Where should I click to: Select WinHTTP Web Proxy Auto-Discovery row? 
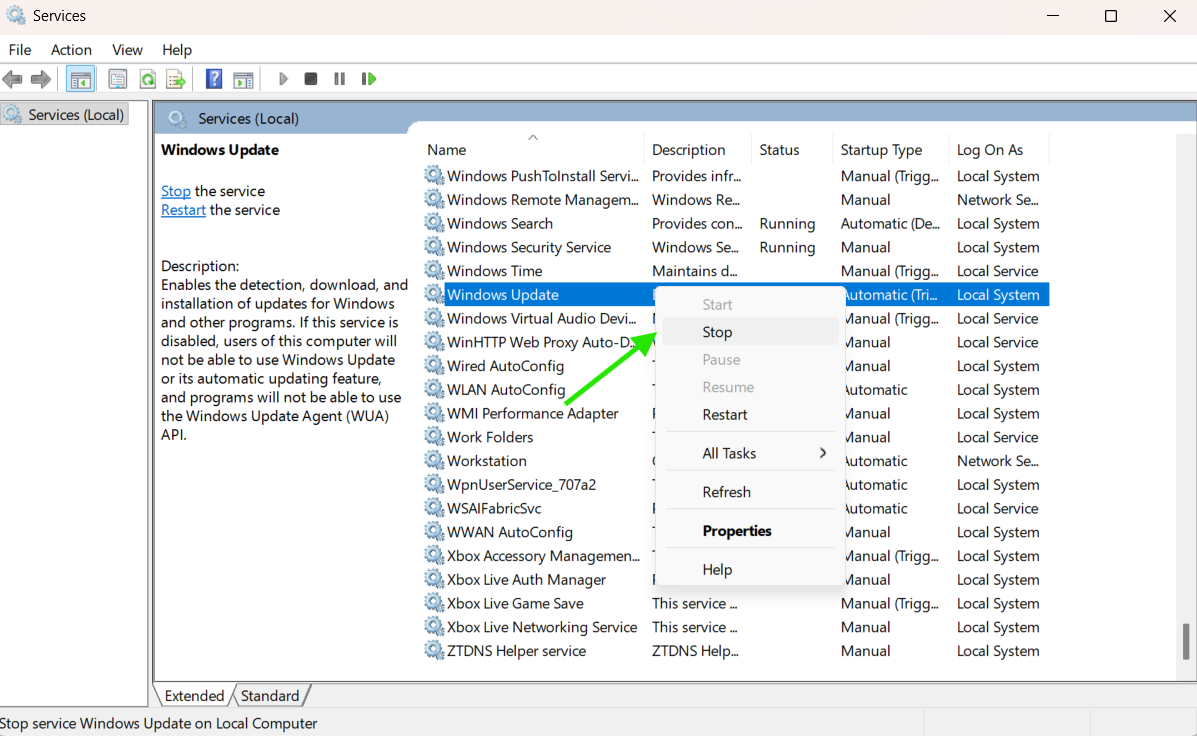click(737, 342)
